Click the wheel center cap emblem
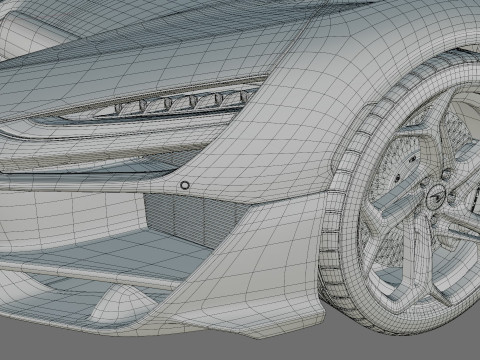This screenshot has width=480, height=360. (437, 197)
